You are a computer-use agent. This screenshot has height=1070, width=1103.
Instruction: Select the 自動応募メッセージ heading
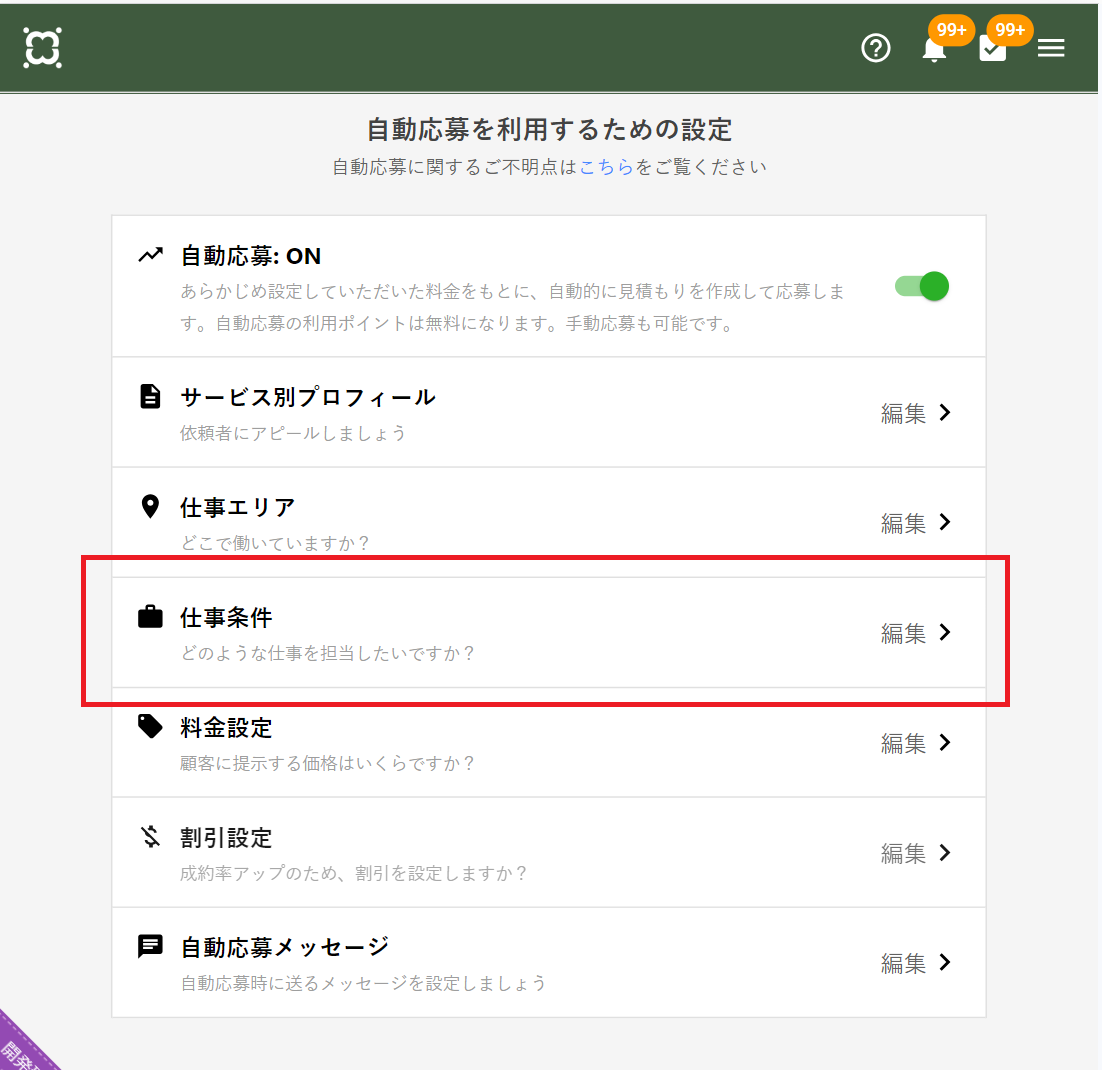pos(285,947)
